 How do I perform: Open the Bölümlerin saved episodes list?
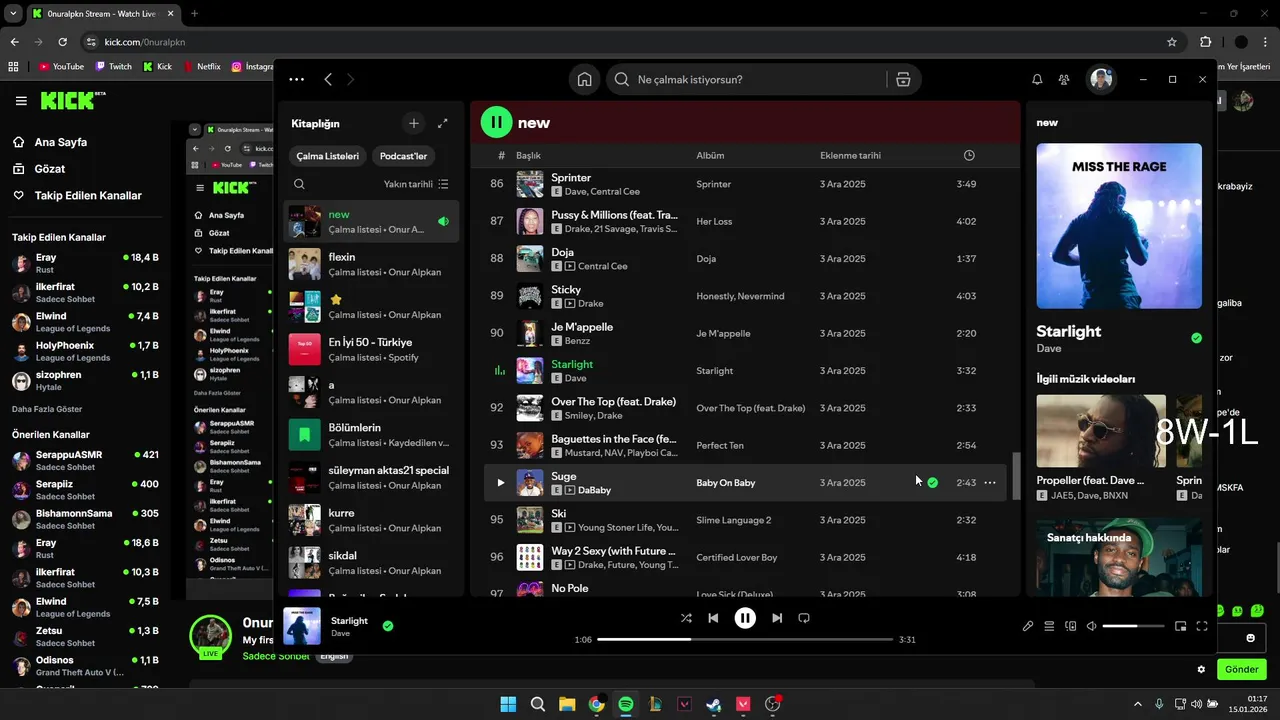tap(372, 435)
